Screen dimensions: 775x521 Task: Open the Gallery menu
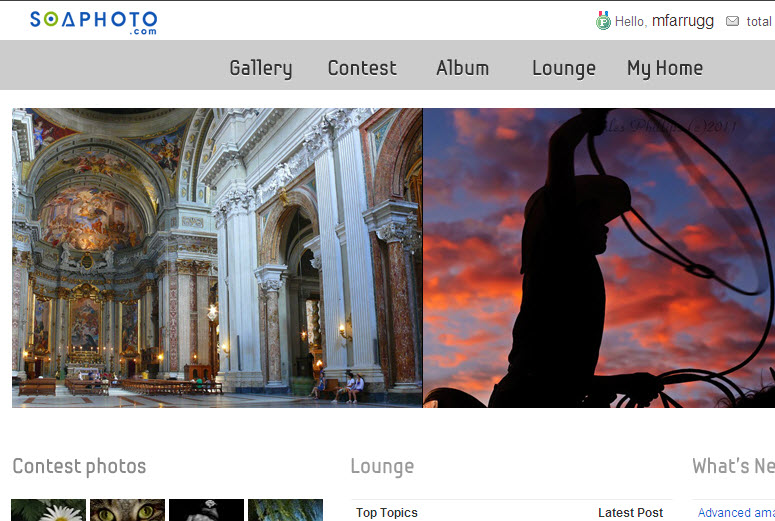click(x=260, y=68)
